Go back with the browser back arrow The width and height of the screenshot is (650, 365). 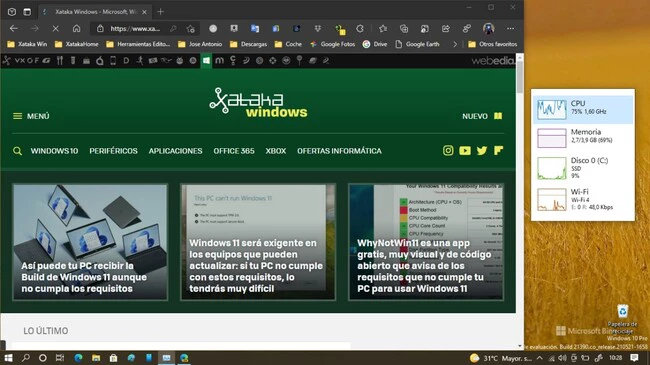(x=14, y=28)
